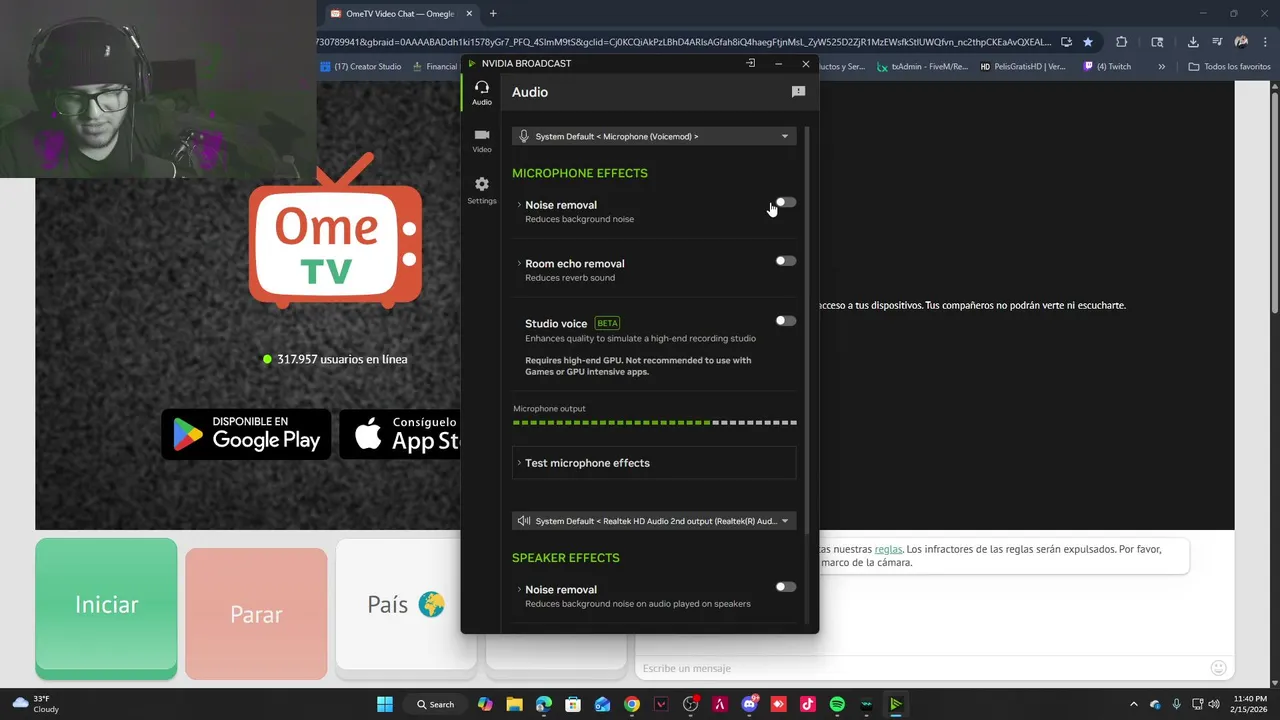The image size is (1280, 720).
Task: Toggle microphone Noise removal
Action: tap(786, 202)
